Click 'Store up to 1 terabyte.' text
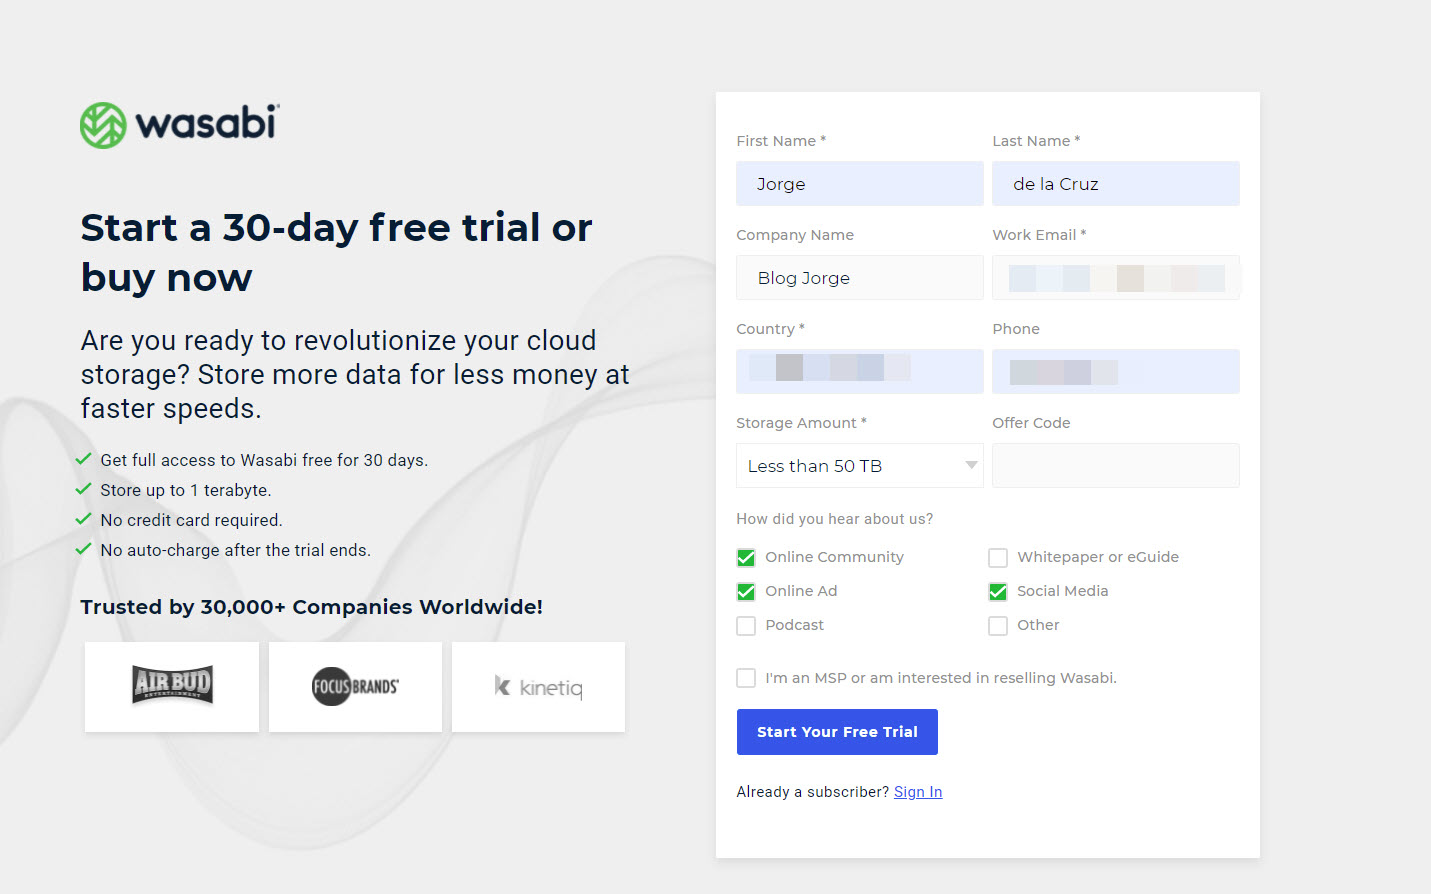This screenshot has width=1431, height=894. tap(186, 490)
